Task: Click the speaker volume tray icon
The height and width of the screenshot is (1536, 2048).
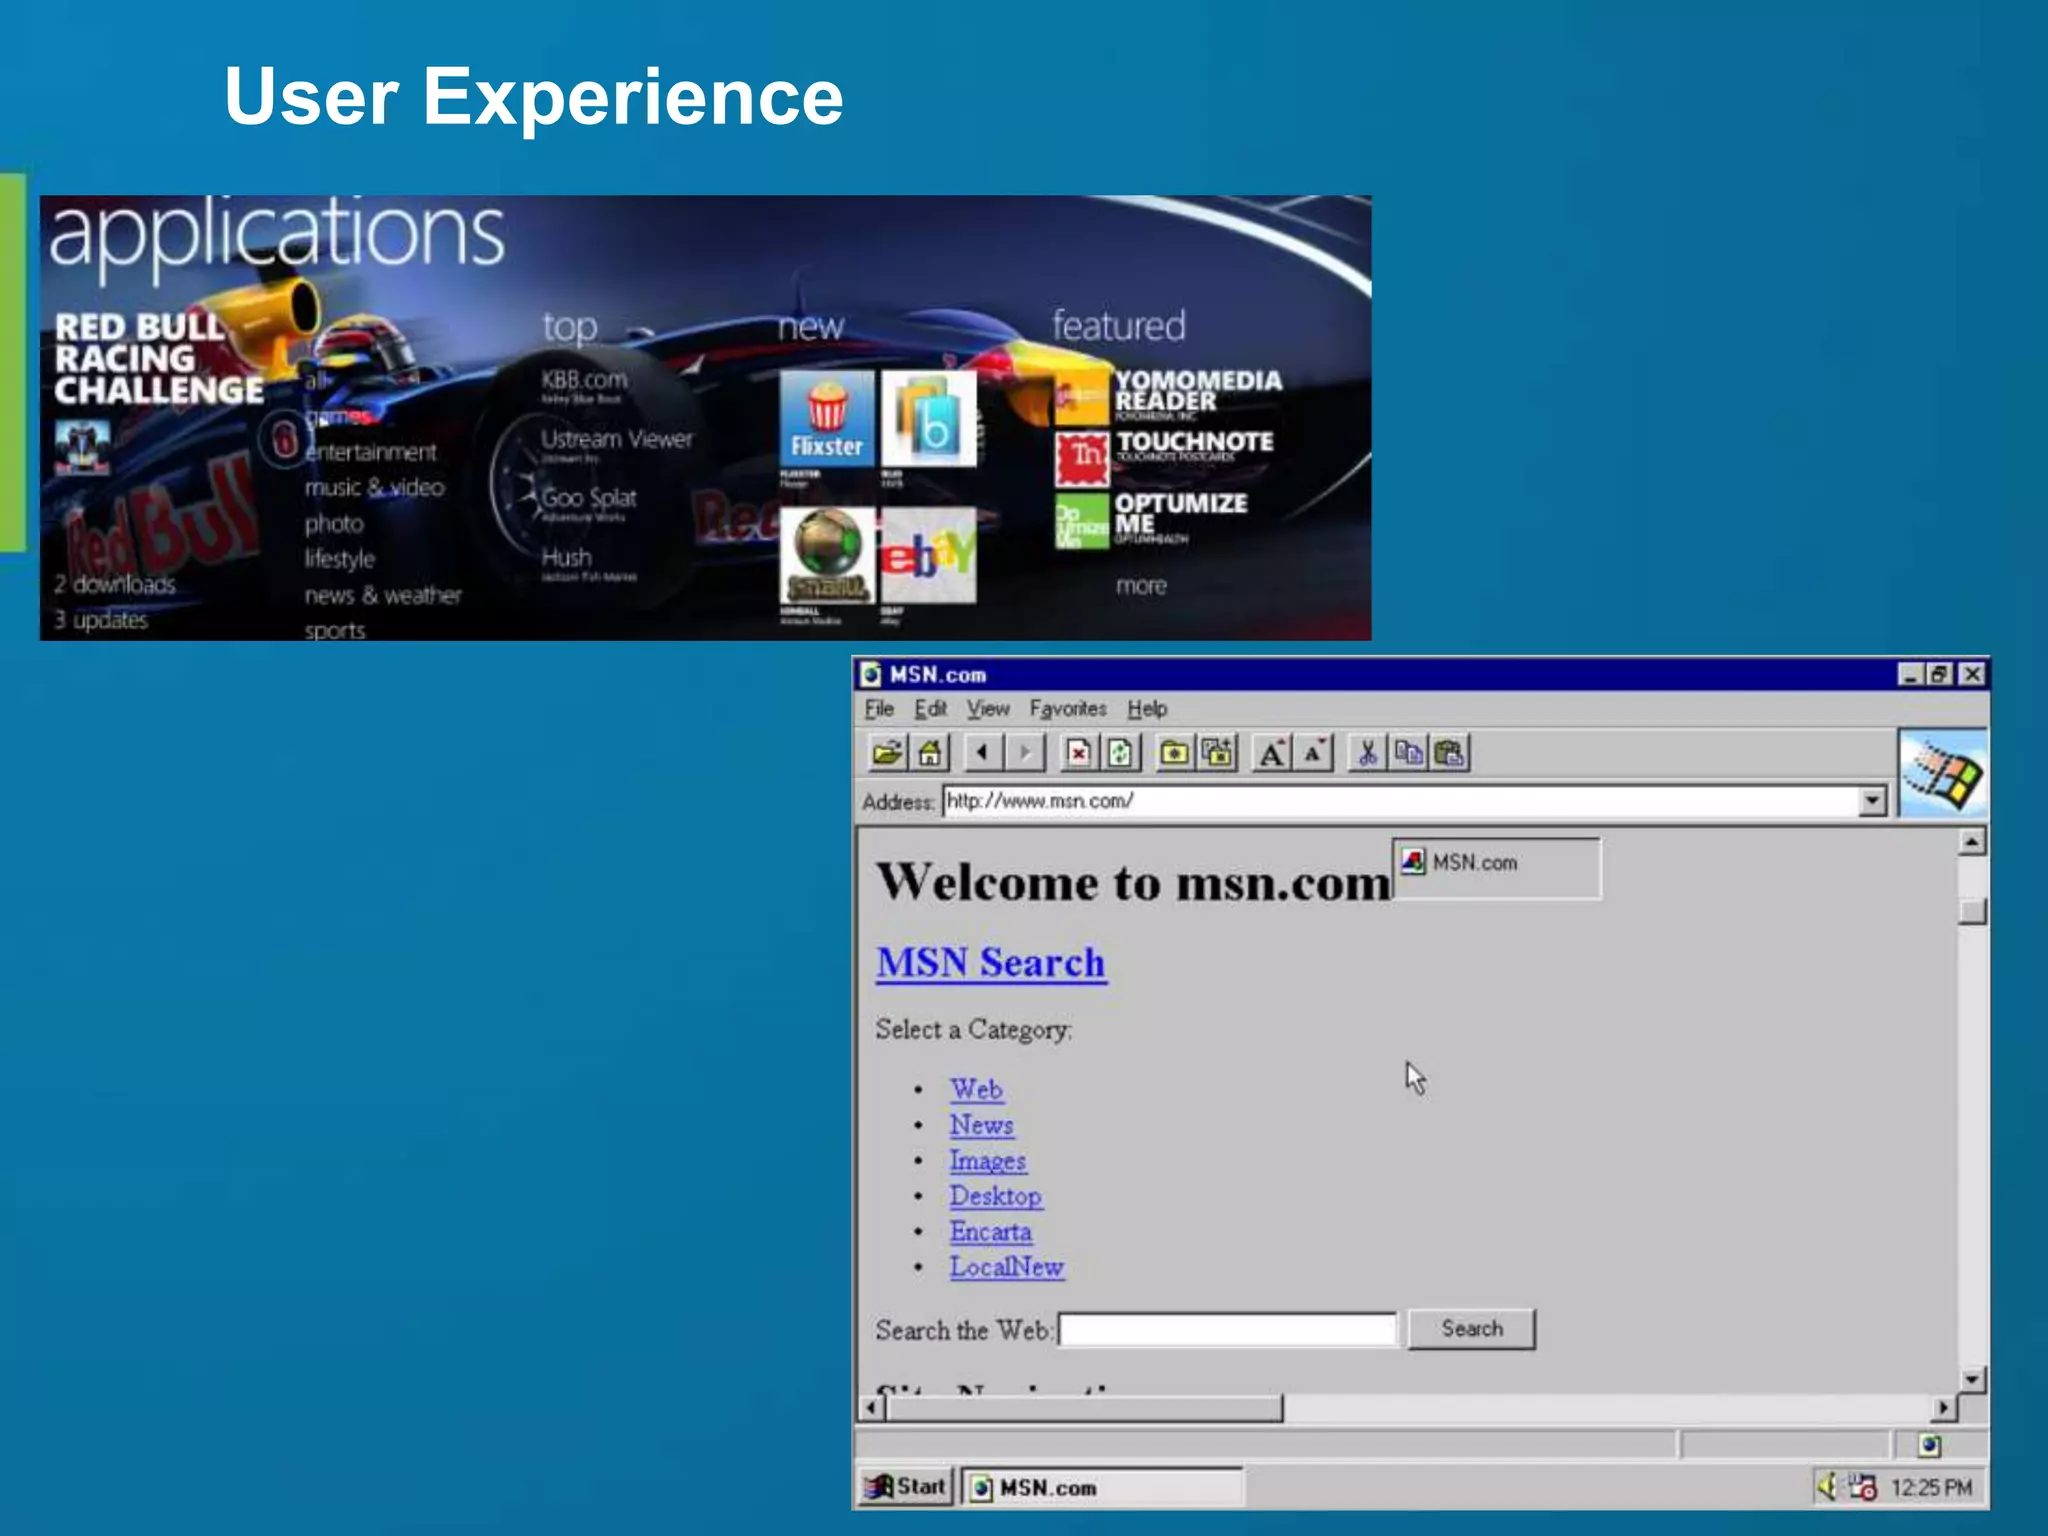Action: click(1827, 1487)
